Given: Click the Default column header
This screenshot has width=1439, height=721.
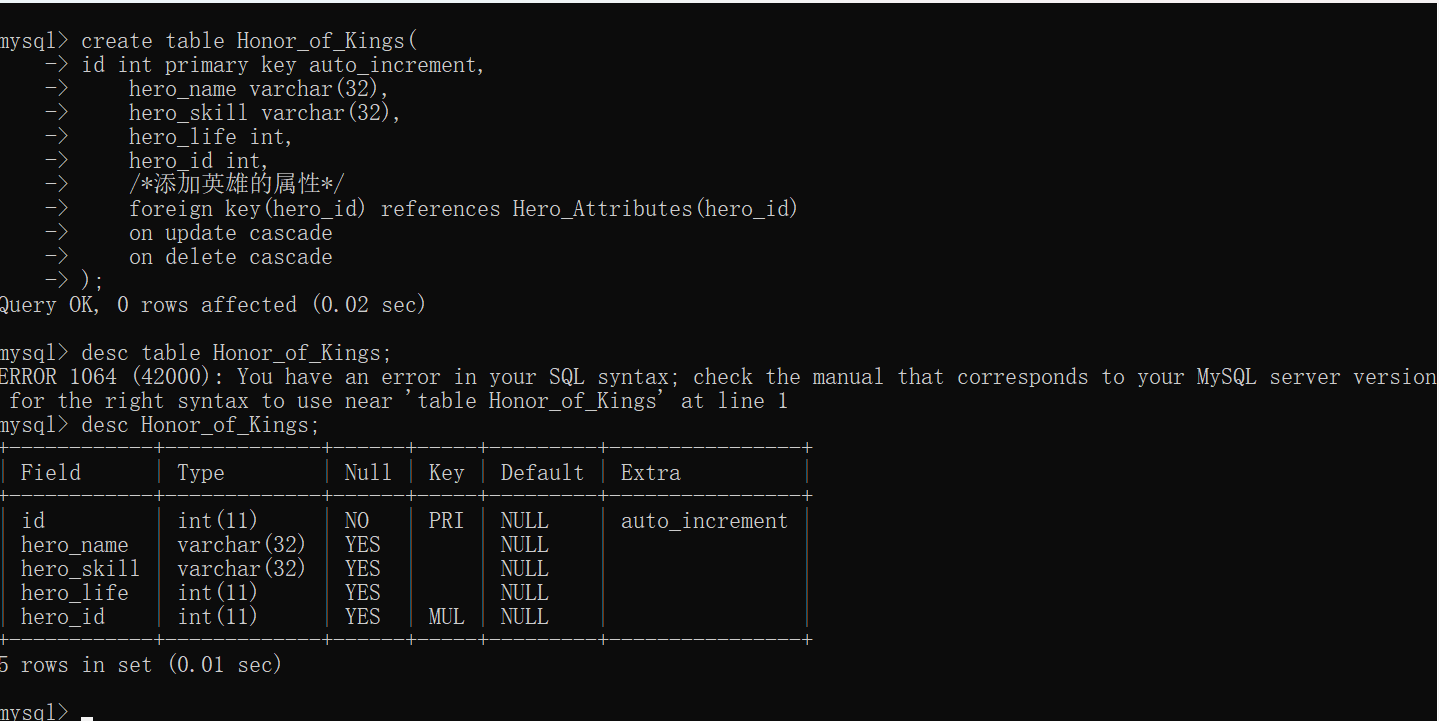Looking at the screenshot, I should pyautogui.click(x=542, y=473).
